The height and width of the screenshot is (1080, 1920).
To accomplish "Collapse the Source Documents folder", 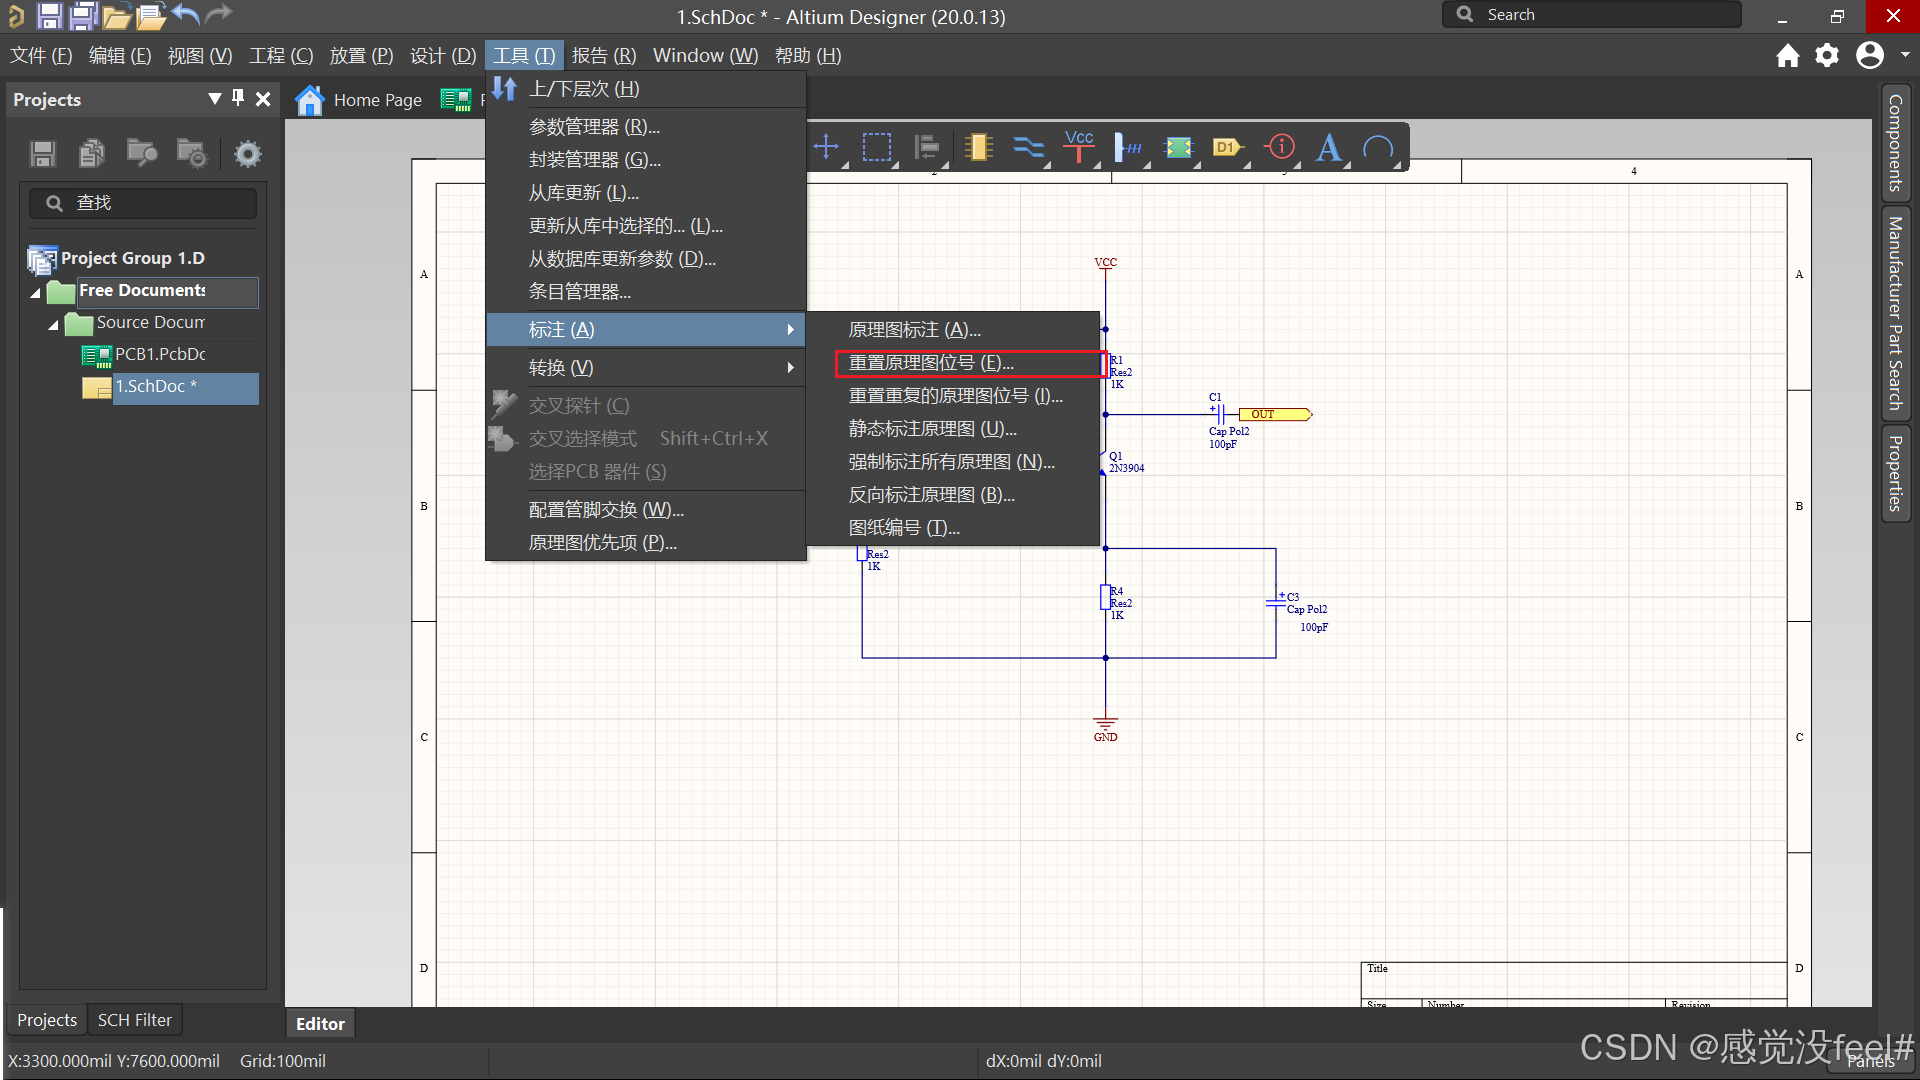I will click(54, 324).
